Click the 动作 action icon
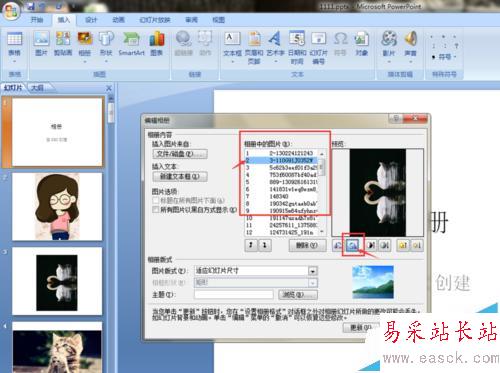 tap(205, 43)
